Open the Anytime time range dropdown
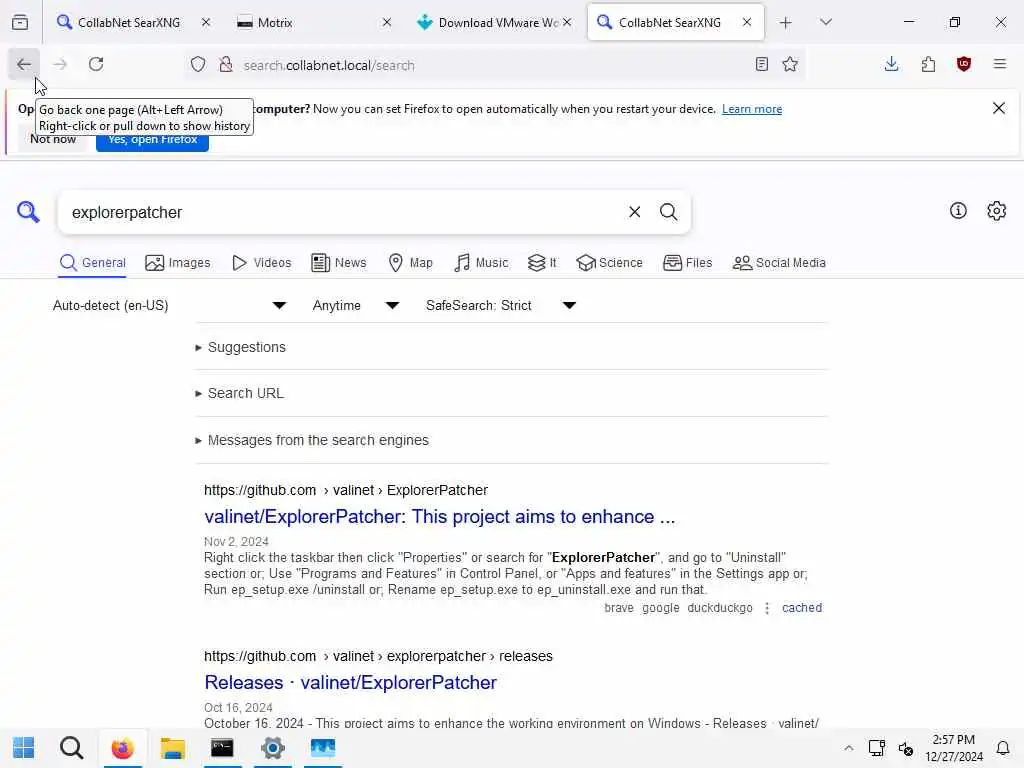Screen dimensions: 1024x768 pyautogui.click(x=355, y=305)
